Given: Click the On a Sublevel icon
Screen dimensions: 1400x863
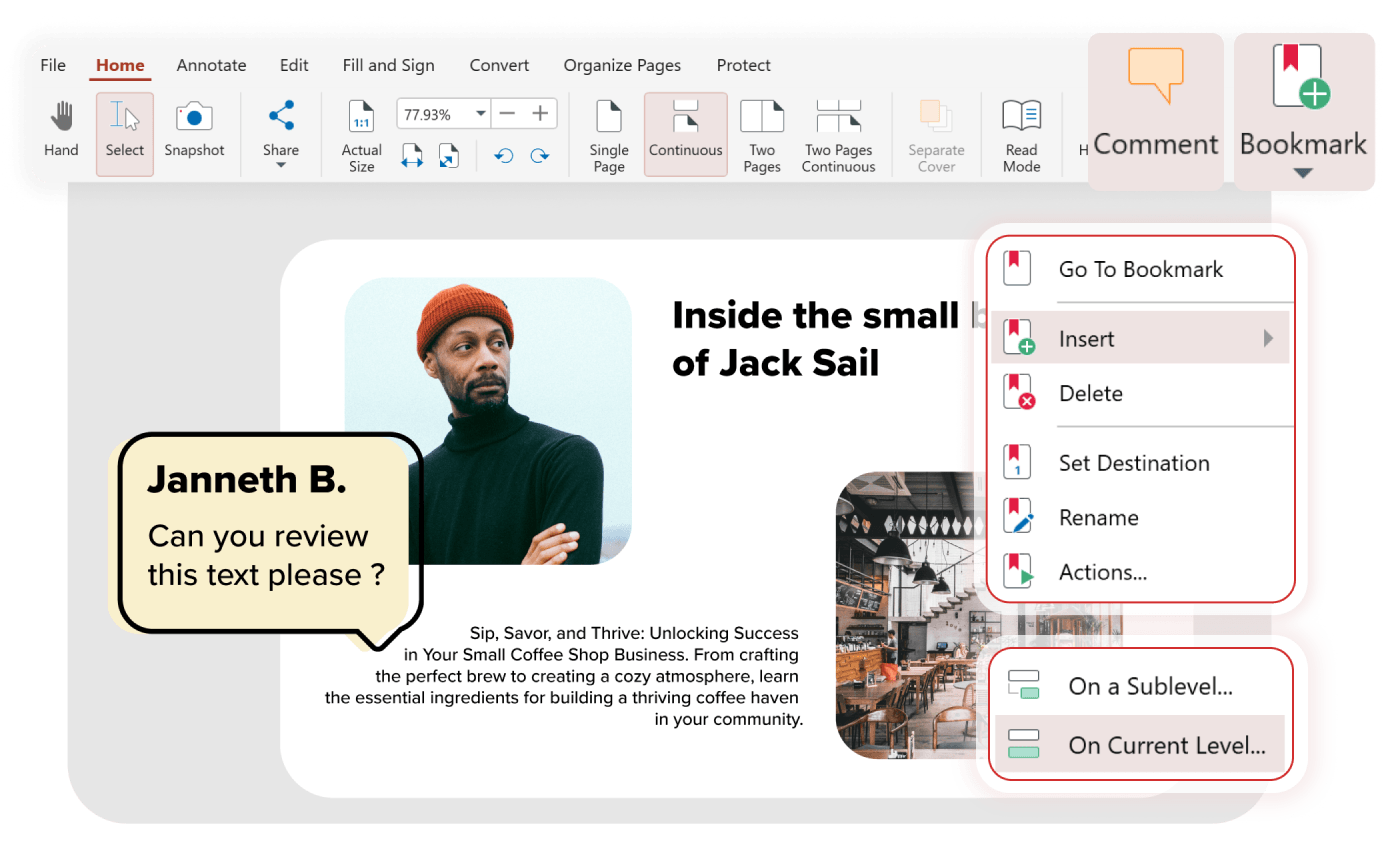Looking at the screenshot, I should [x=1024, y=686].
